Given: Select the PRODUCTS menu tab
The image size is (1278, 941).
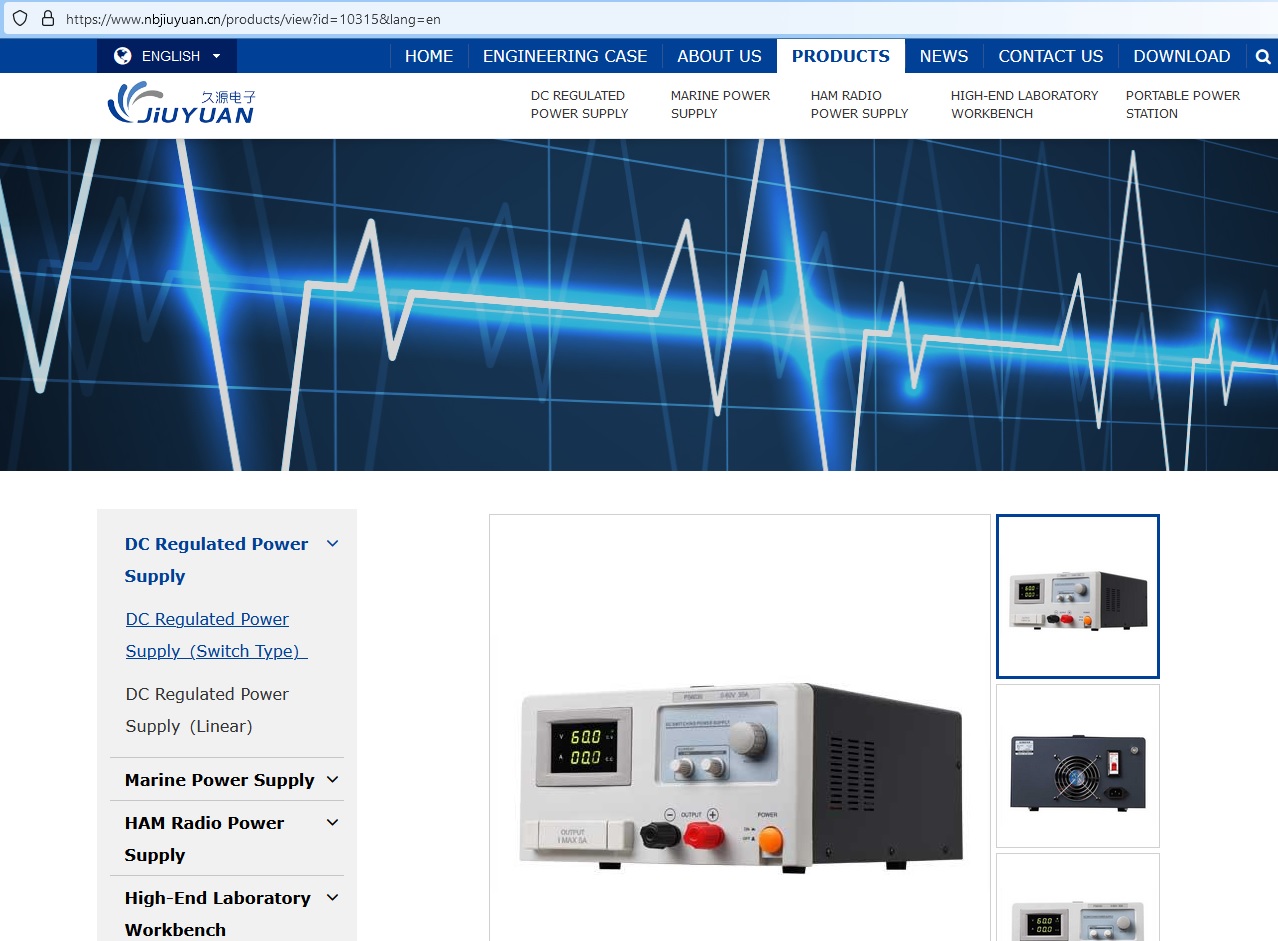Looking at the screenshot, I should pyautogui.click(x=841, y=56).
